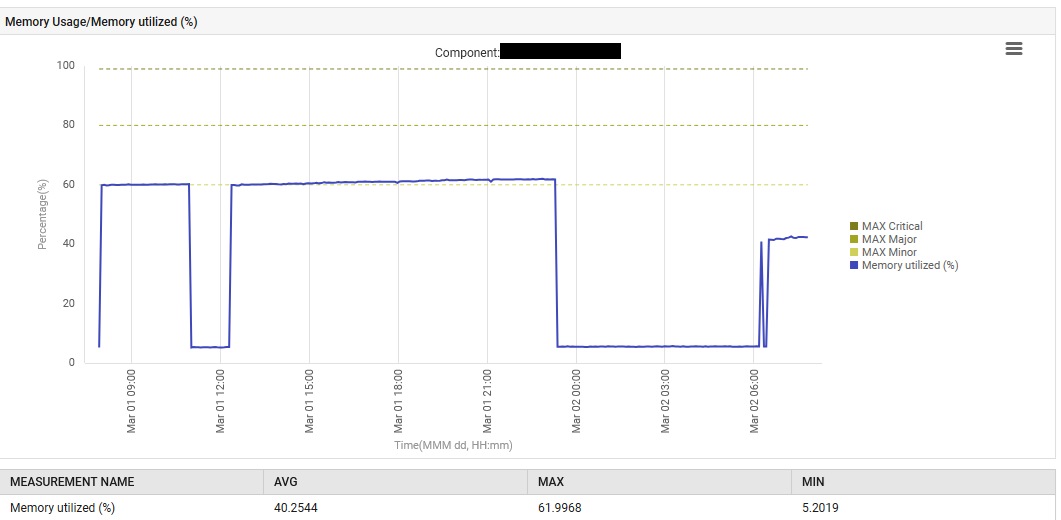The image size is (1061, 520).
Task: Click the panel title Memory Usage/Memory utilized (%)
Action: pos(101,22)
